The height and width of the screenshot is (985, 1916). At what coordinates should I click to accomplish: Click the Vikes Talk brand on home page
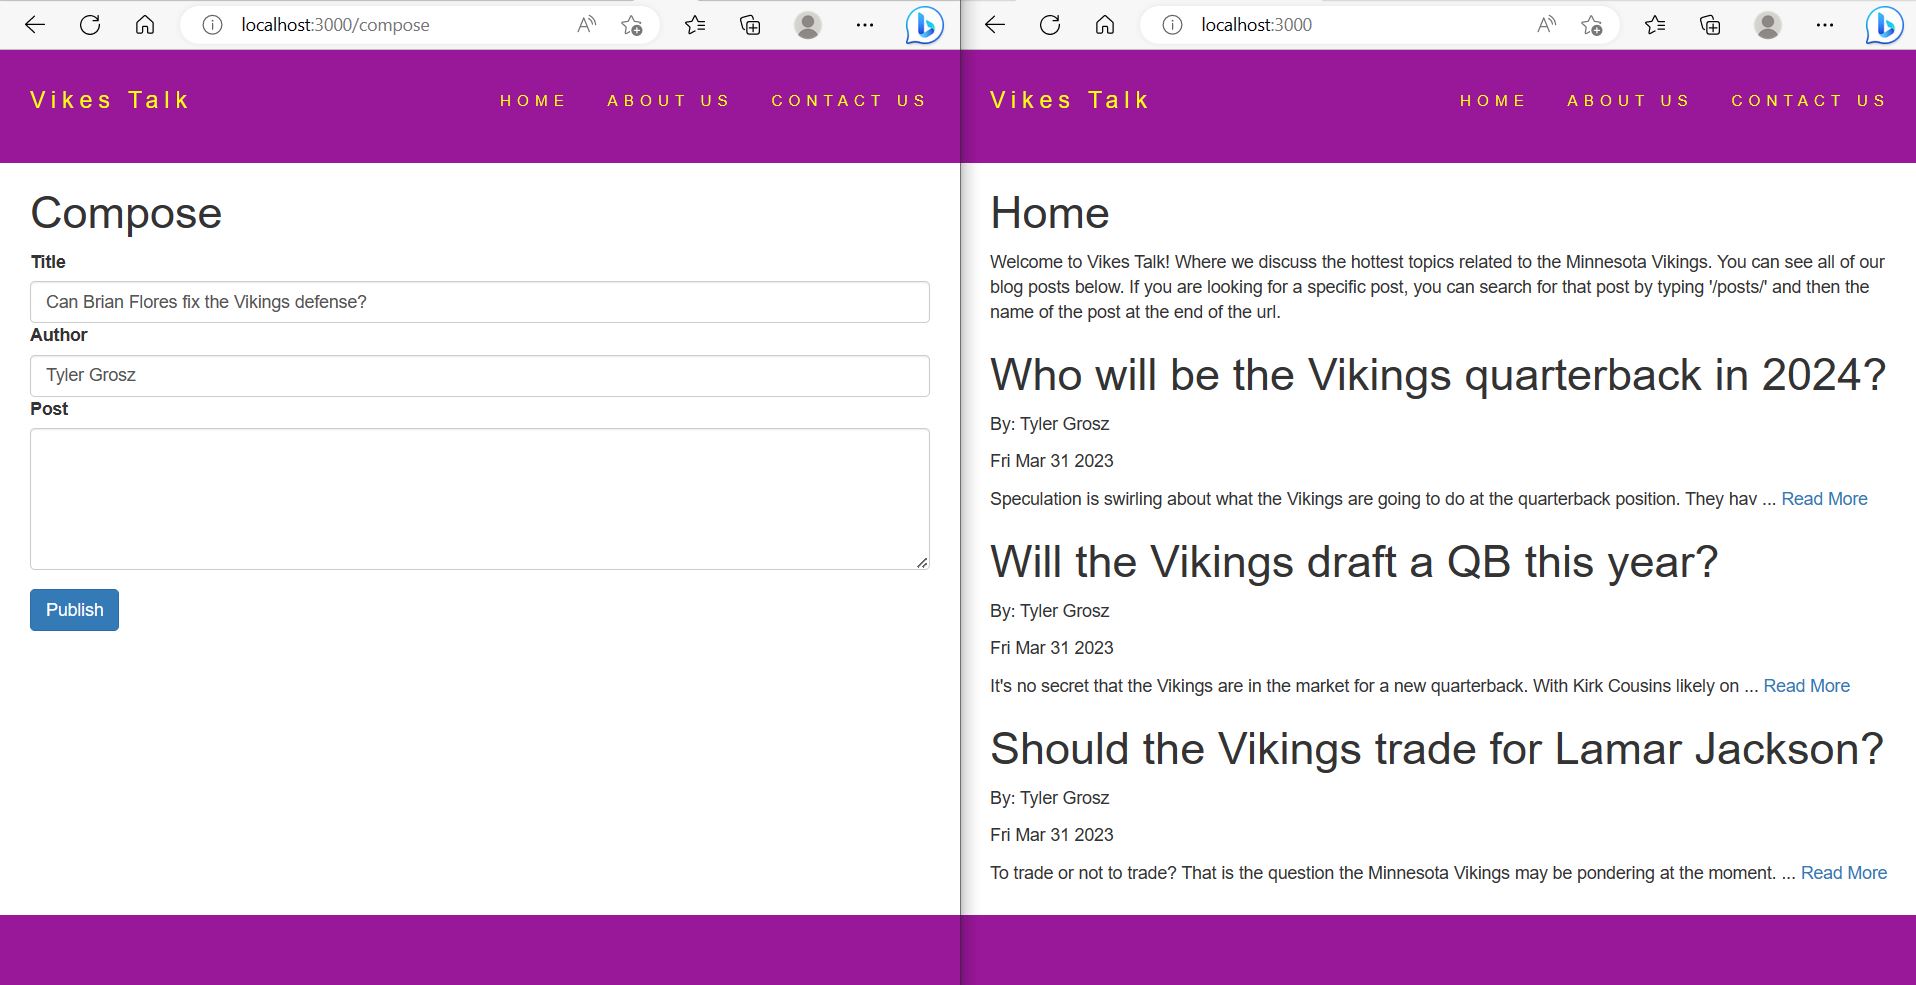pyautogui.click(x=1069, y=100)
